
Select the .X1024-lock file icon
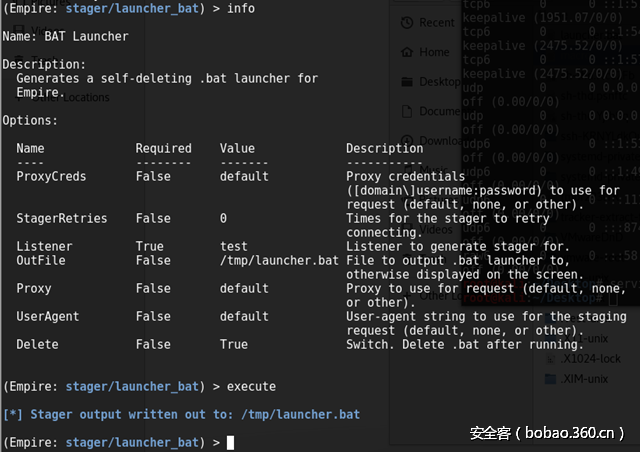[x=549, y=358]
